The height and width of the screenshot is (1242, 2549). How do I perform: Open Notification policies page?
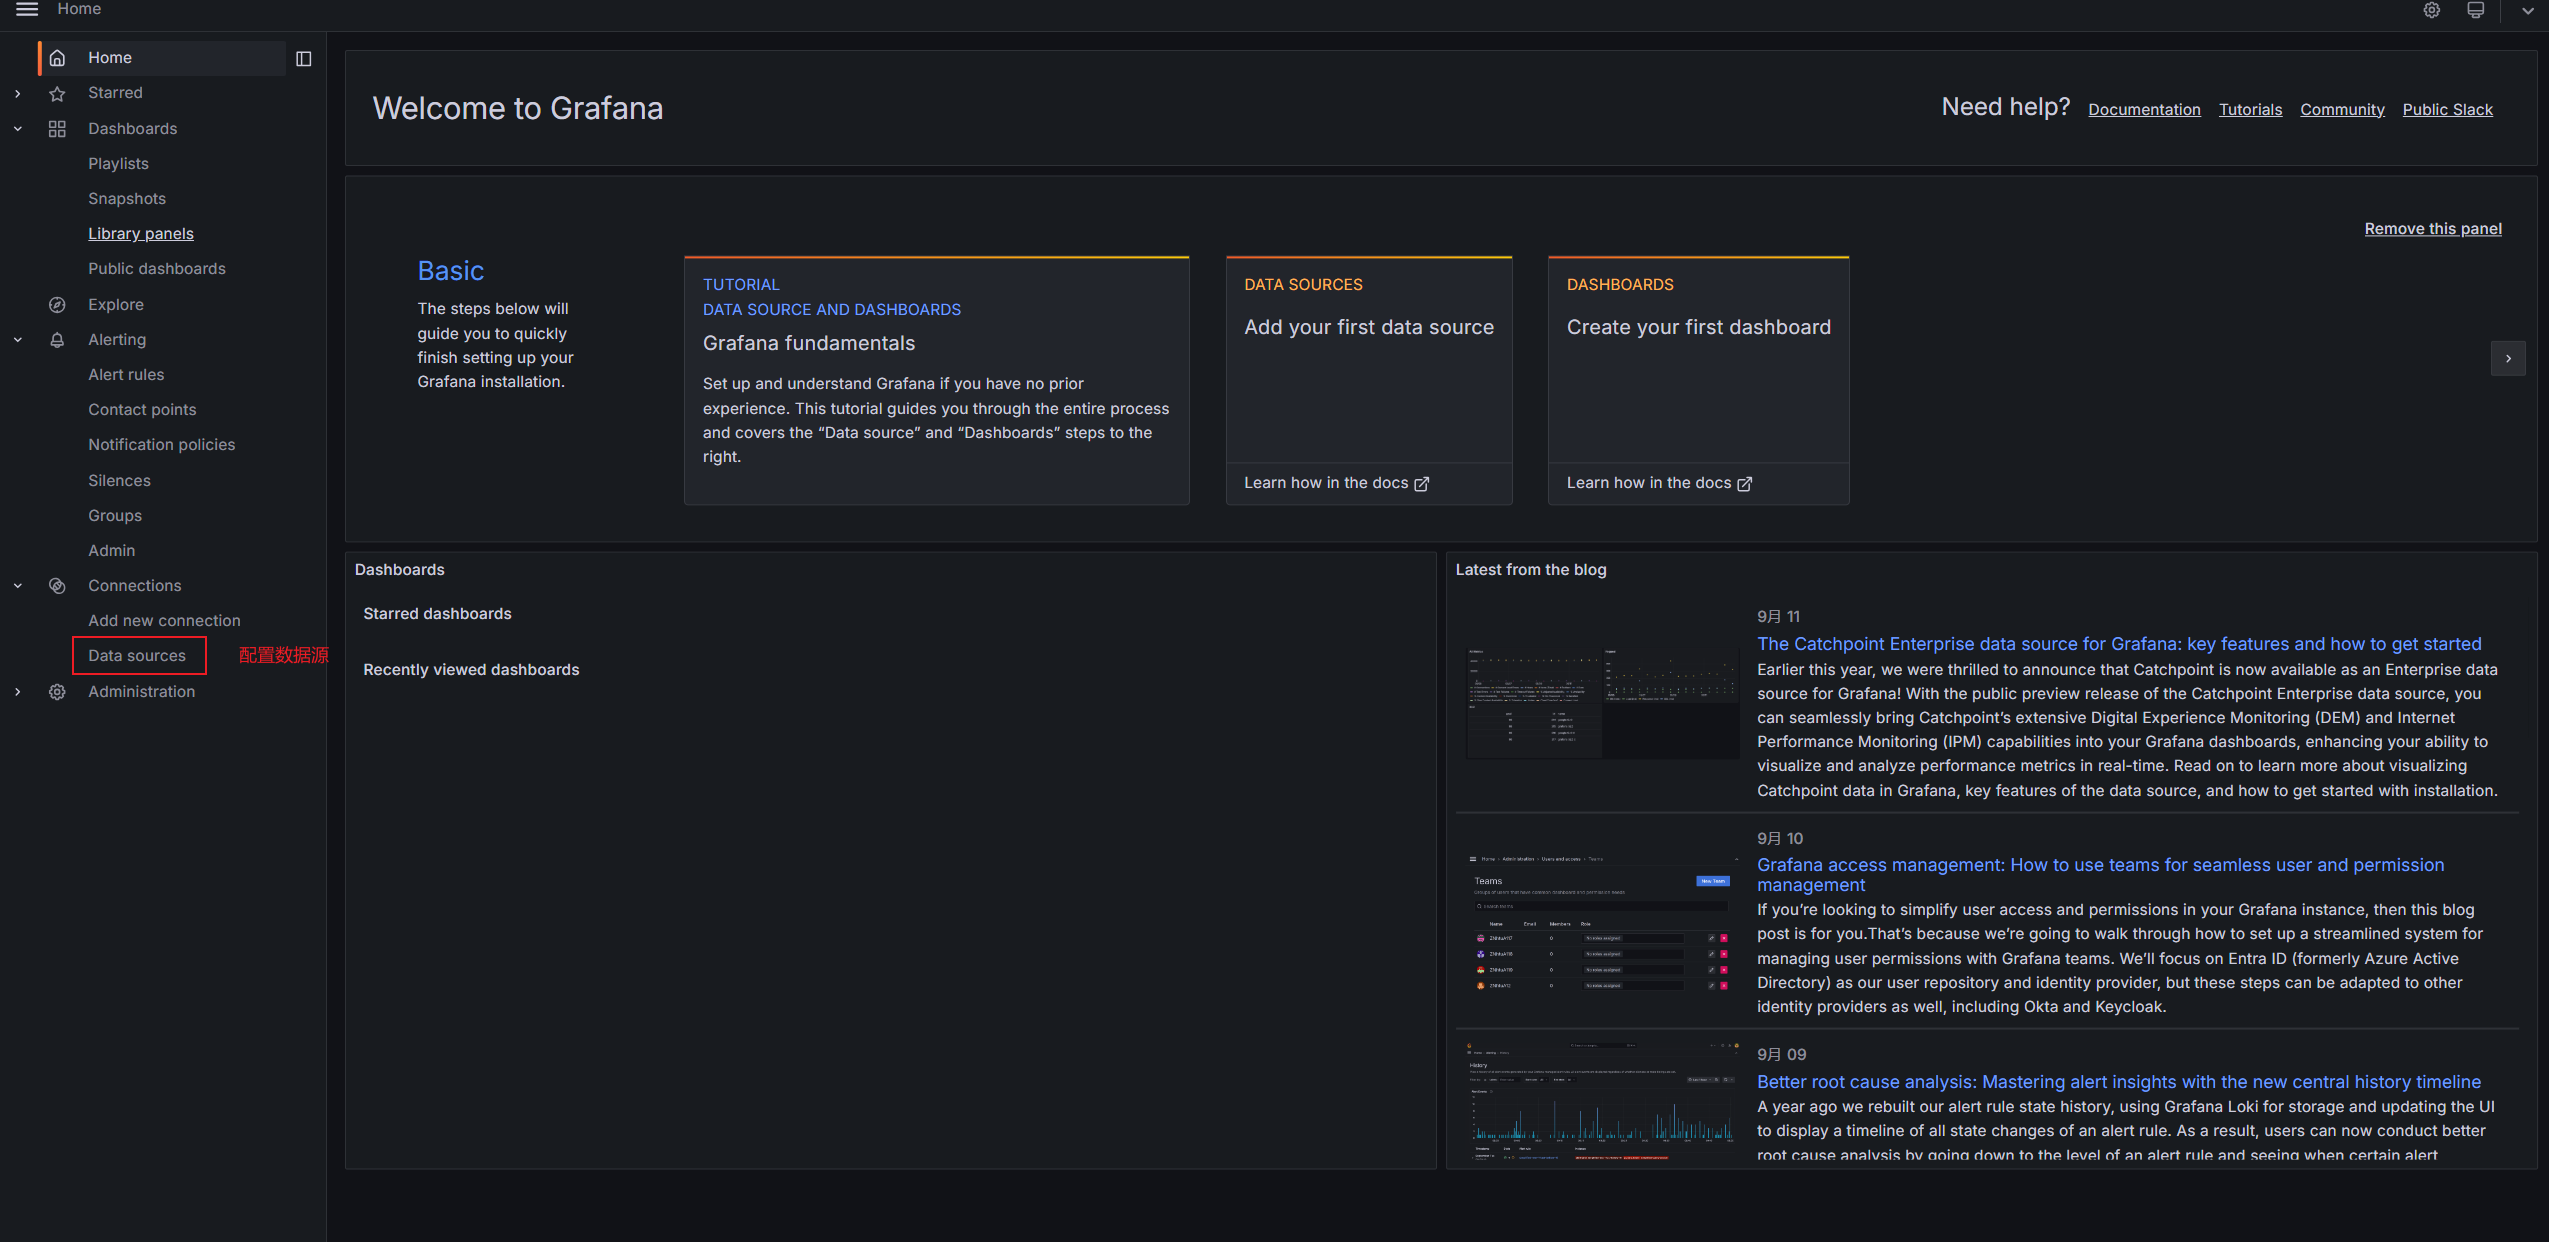tap(162, 445)
